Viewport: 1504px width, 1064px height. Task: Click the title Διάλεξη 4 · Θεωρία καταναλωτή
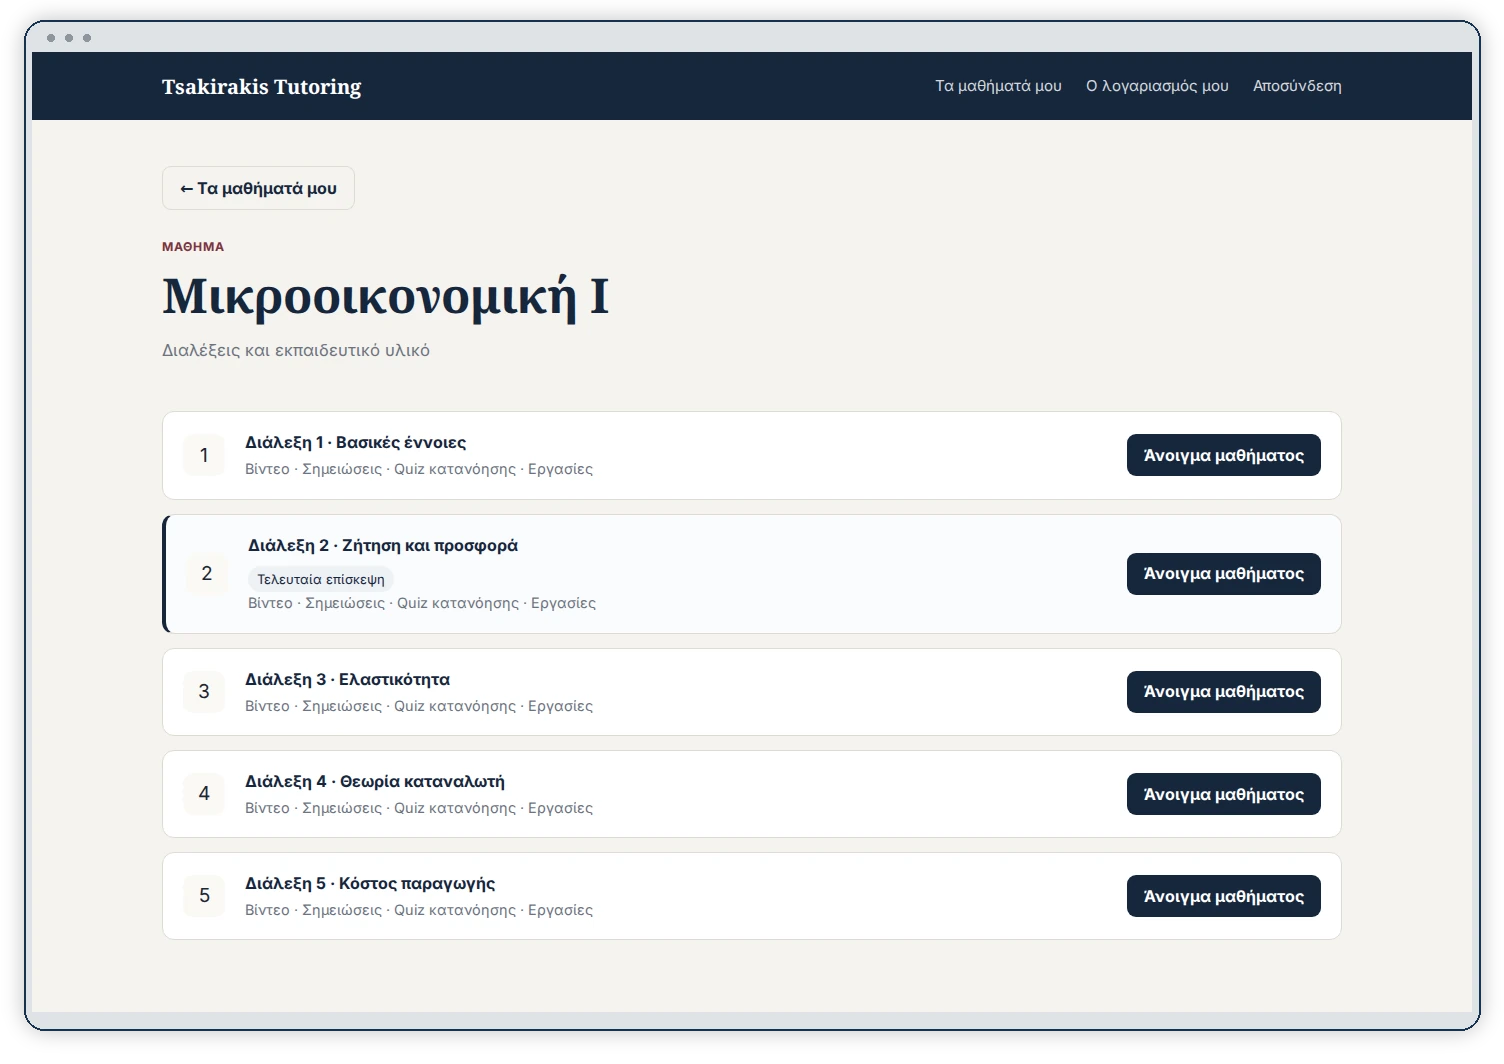375,781
